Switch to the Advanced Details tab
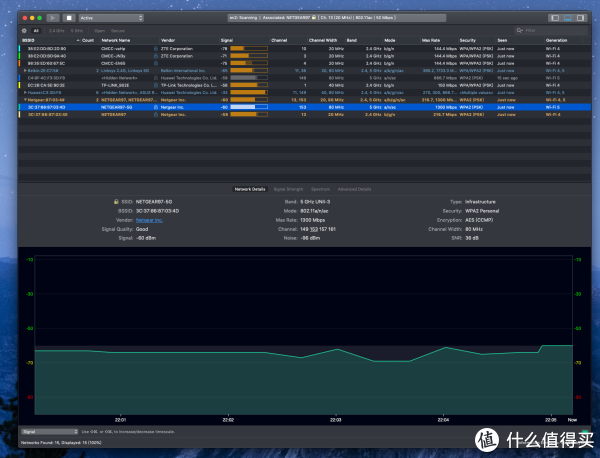The image size is (600, 458). point(354,189)
